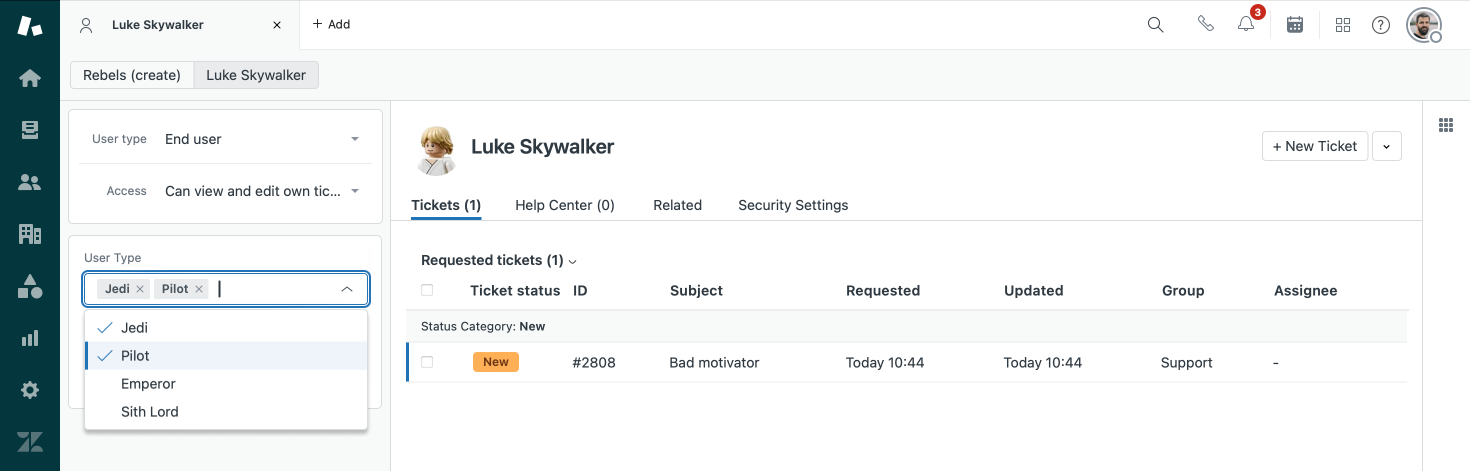Open the Home view in sidebar
Viewport: 1470px width, 471px height.
click(x=30, y=78)
